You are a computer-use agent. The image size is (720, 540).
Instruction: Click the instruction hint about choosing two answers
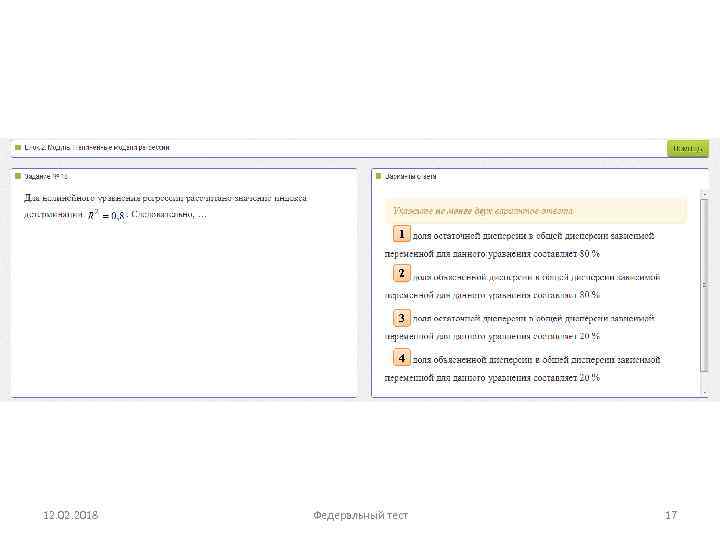coord(536,211)
